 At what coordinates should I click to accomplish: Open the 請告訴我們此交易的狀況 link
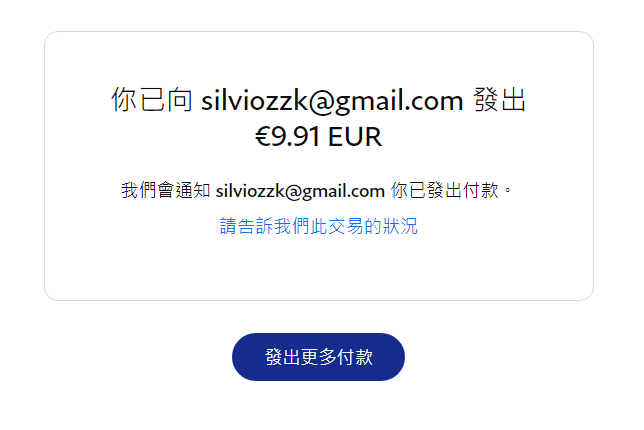pyautogui.click(x=319, y=226)
